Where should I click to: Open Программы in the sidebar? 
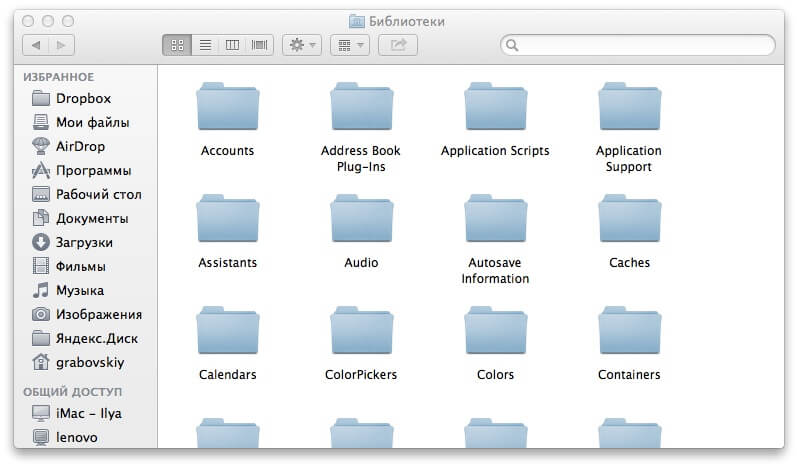(81, 170)
